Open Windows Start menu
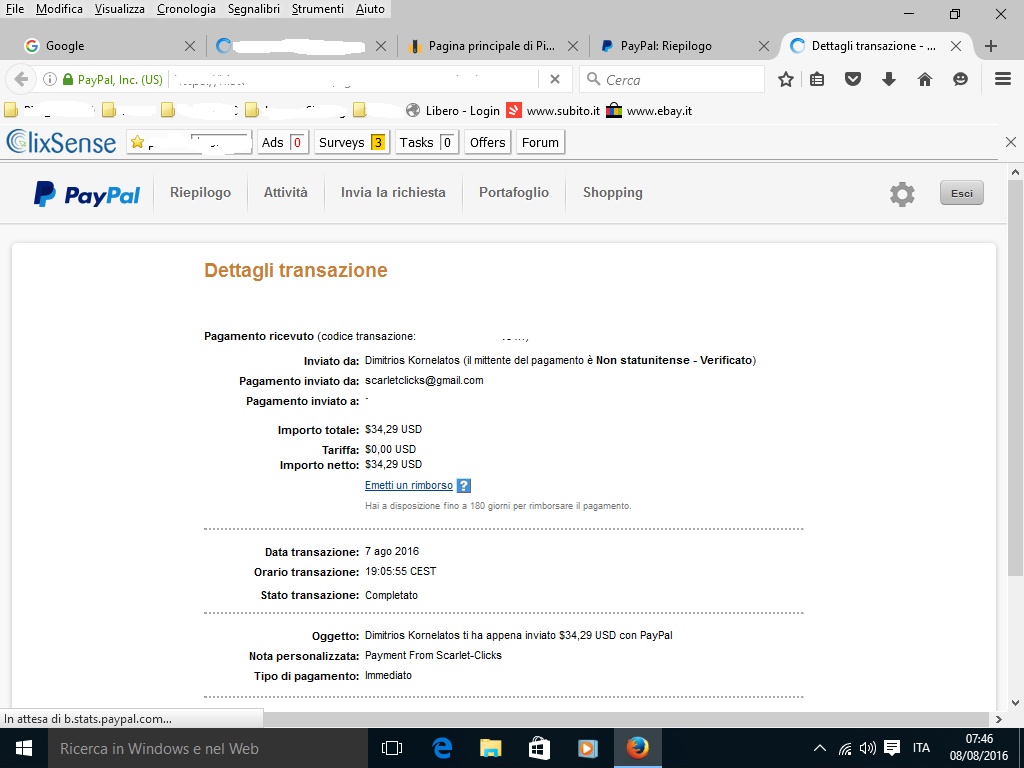The width and height of the screenshot is (1024, 768). point(24,748)
